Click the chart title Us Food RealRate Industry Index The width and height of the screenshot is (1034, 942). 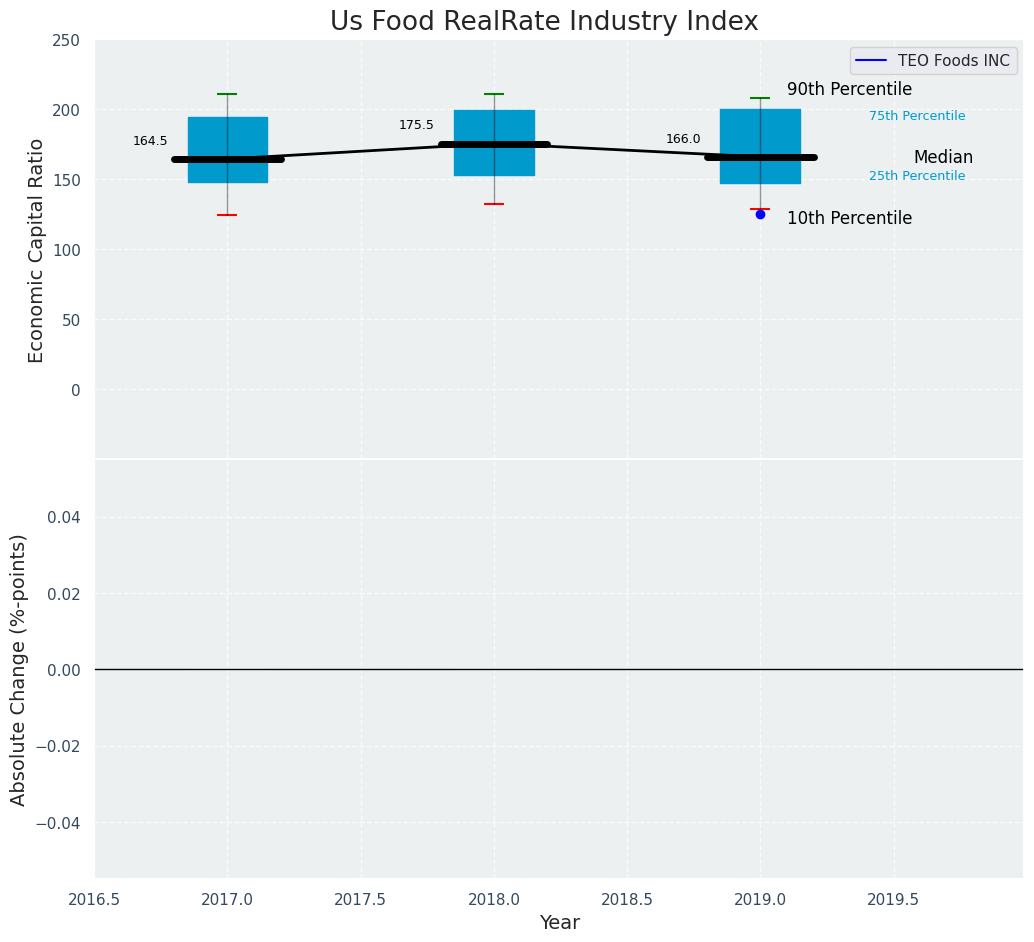click(544, 21)
